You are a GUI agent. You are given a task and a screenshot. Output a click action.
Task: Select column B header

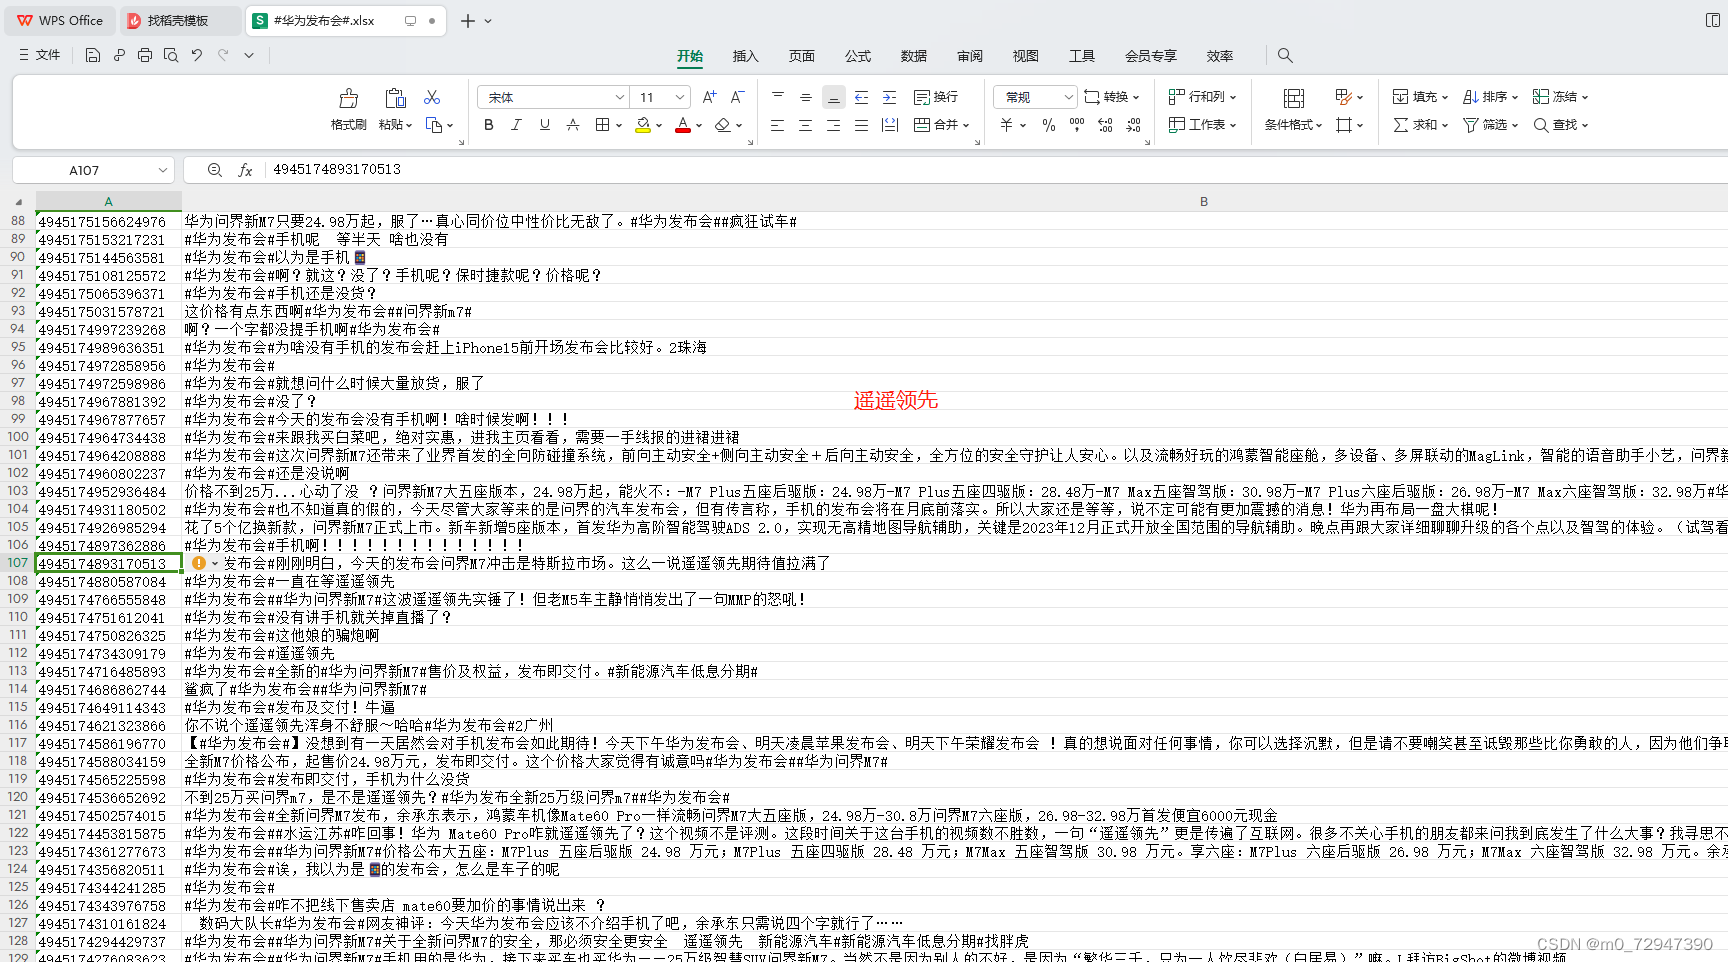1204,201
